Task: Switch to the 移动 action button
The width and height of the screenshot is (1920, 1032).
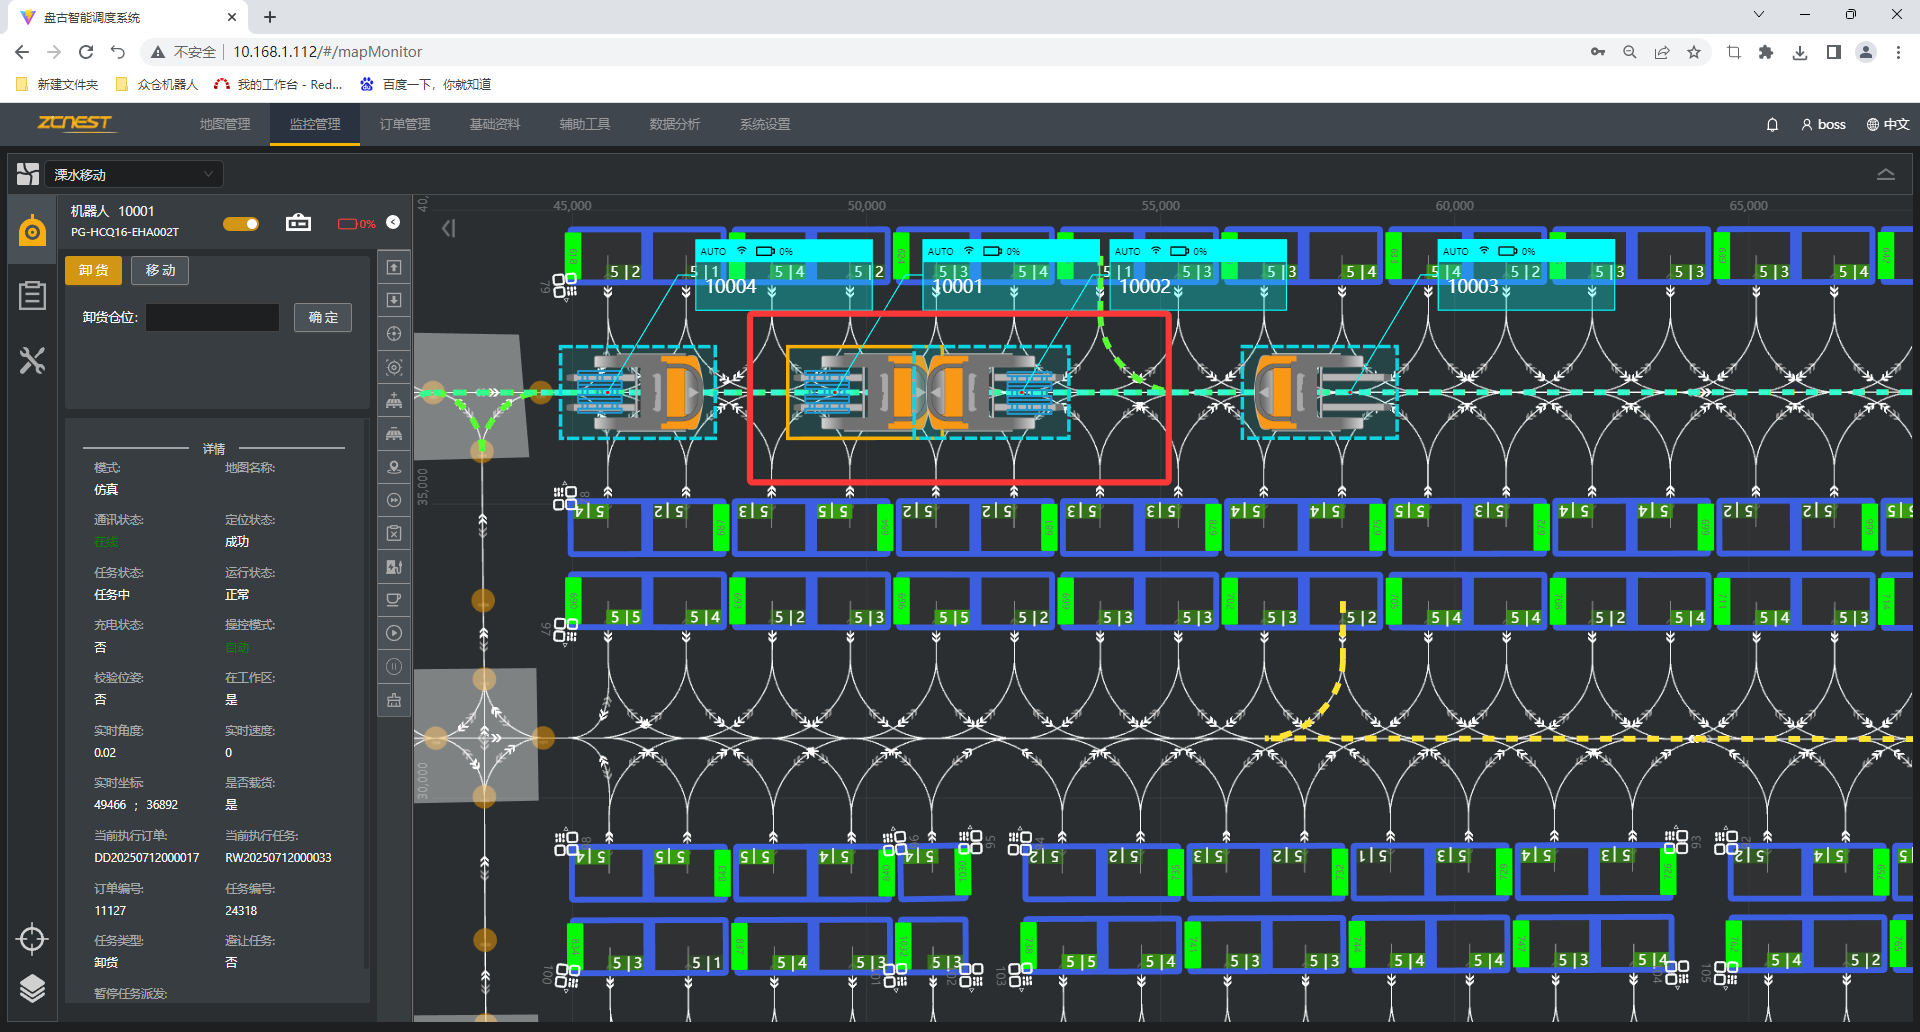Action: coord(160,271)
